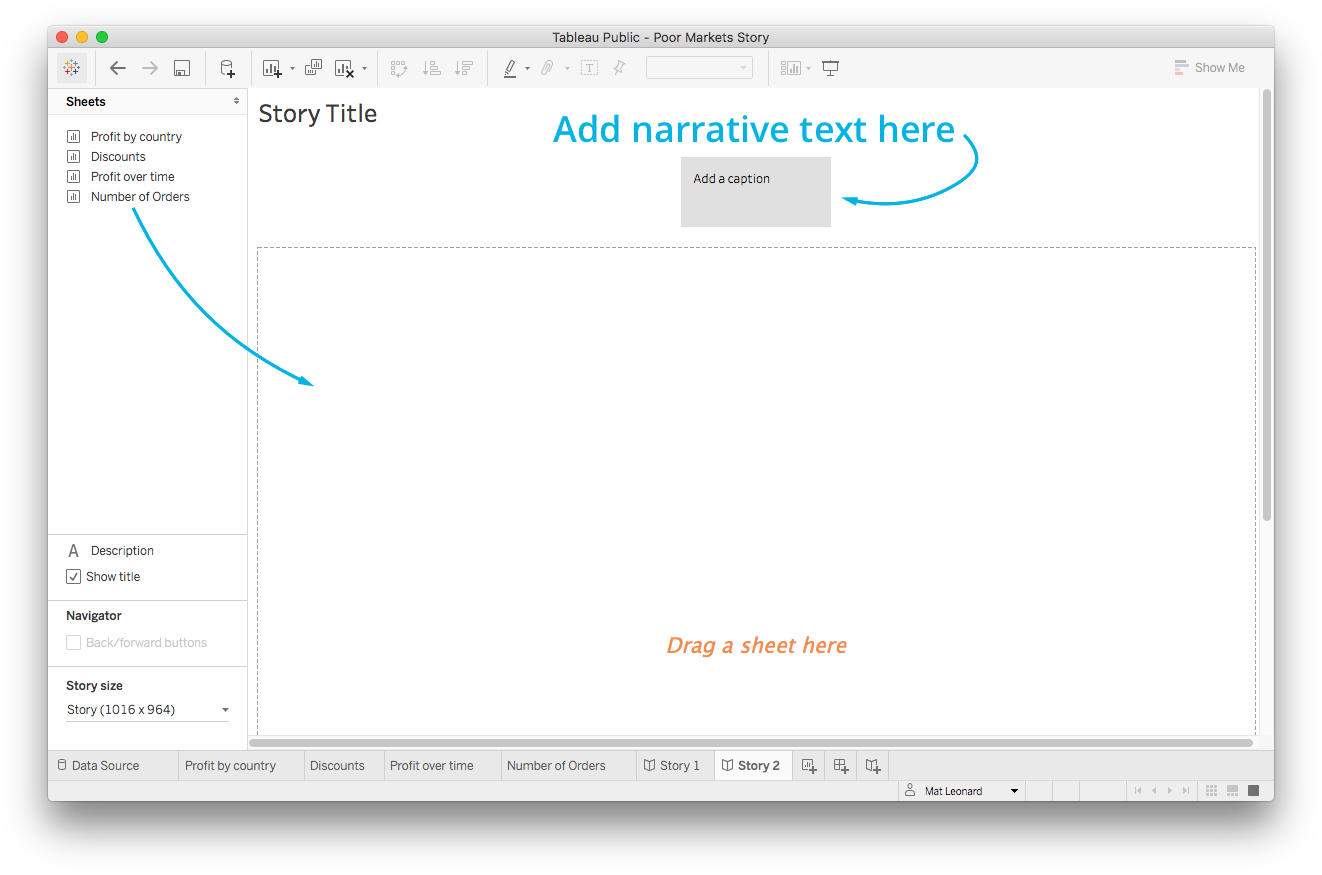
Task: Click the presentation mode icon
Action: pos(830,68)
